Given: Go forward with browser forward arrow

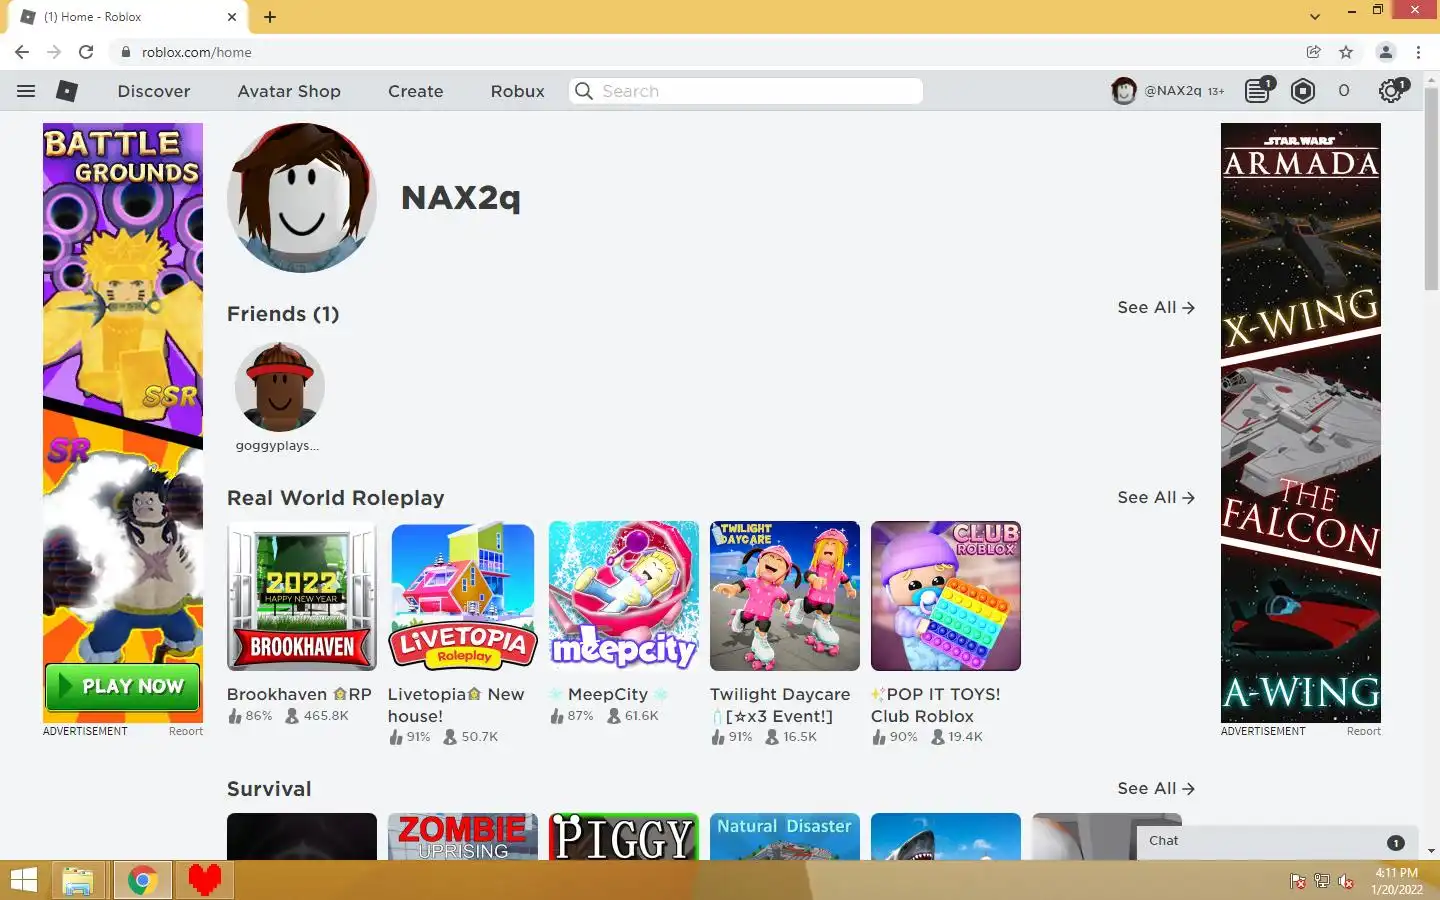Looking at the screenshot, I should pyautogui.click(x=54, y=52).
